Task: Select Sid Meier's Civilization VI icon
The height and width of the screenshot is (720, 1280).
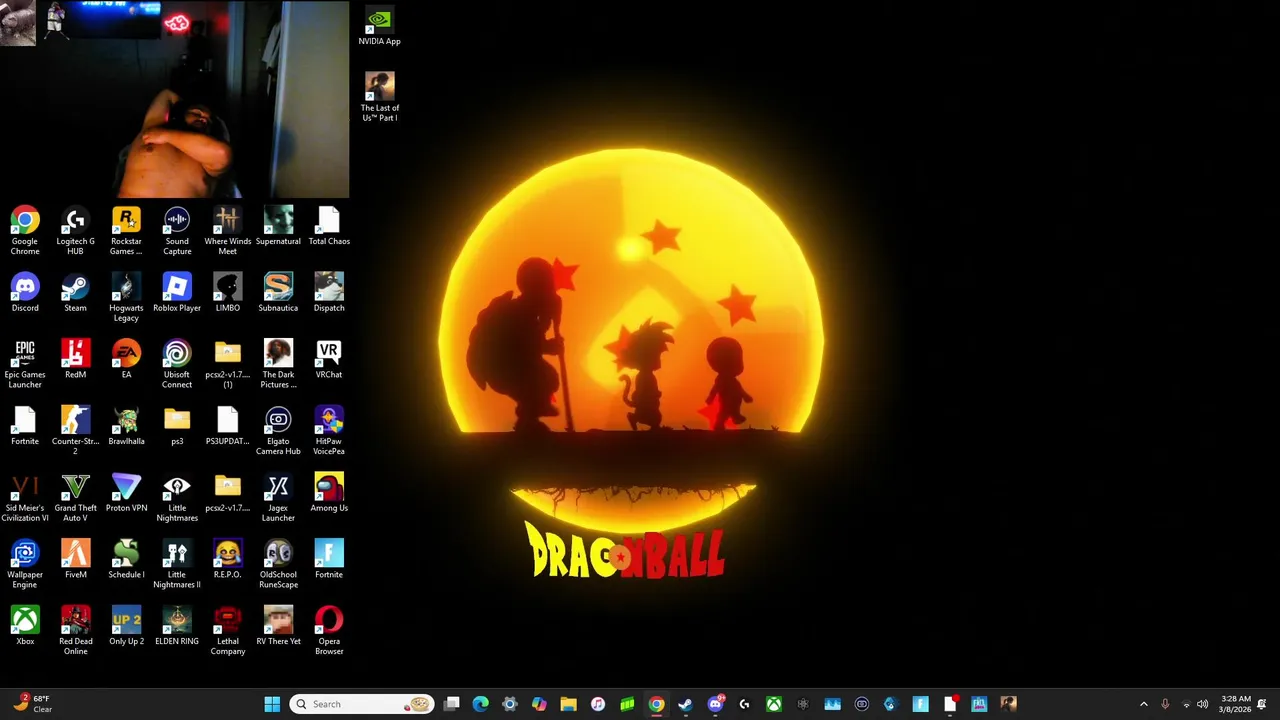Action: [25, 498]
